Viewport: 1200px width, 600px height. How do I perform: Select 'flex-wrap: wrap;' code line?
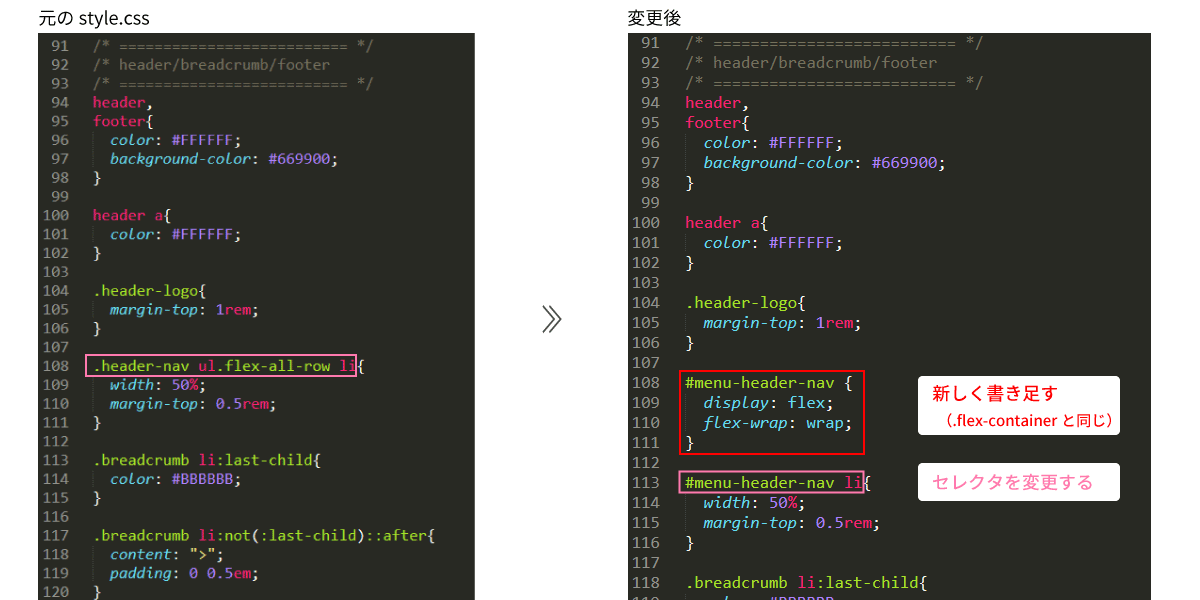coord(777,423)
